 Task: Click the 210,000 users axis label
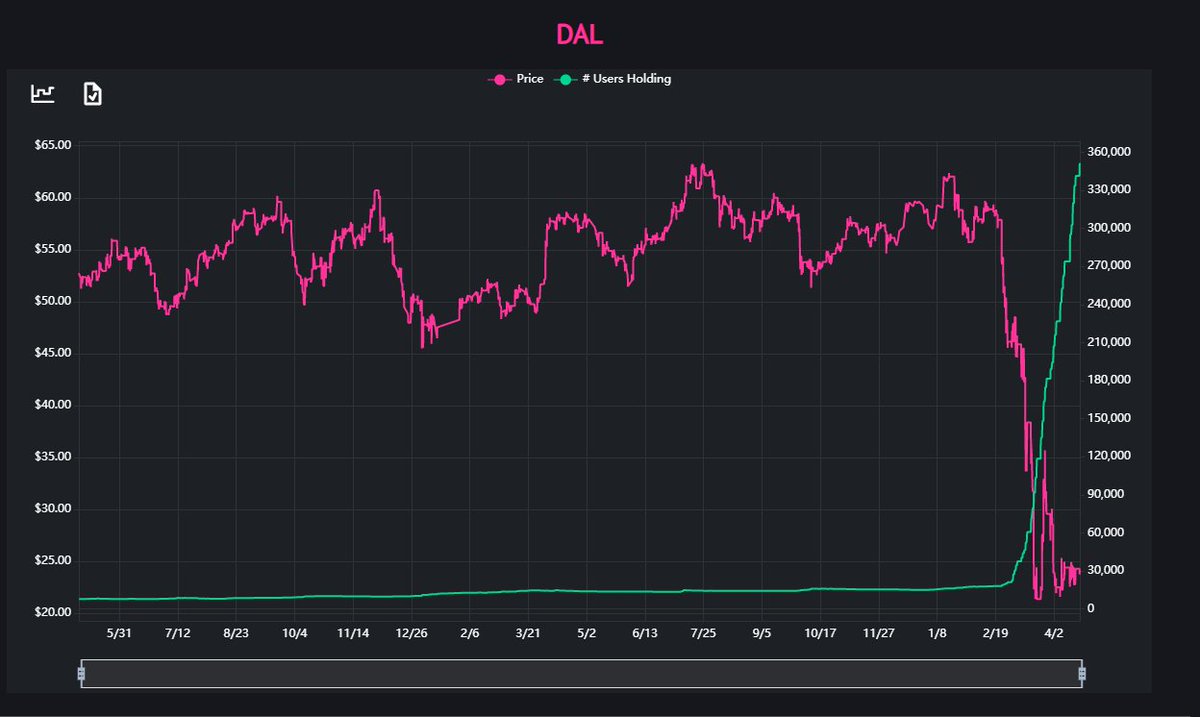point(1110,342)
